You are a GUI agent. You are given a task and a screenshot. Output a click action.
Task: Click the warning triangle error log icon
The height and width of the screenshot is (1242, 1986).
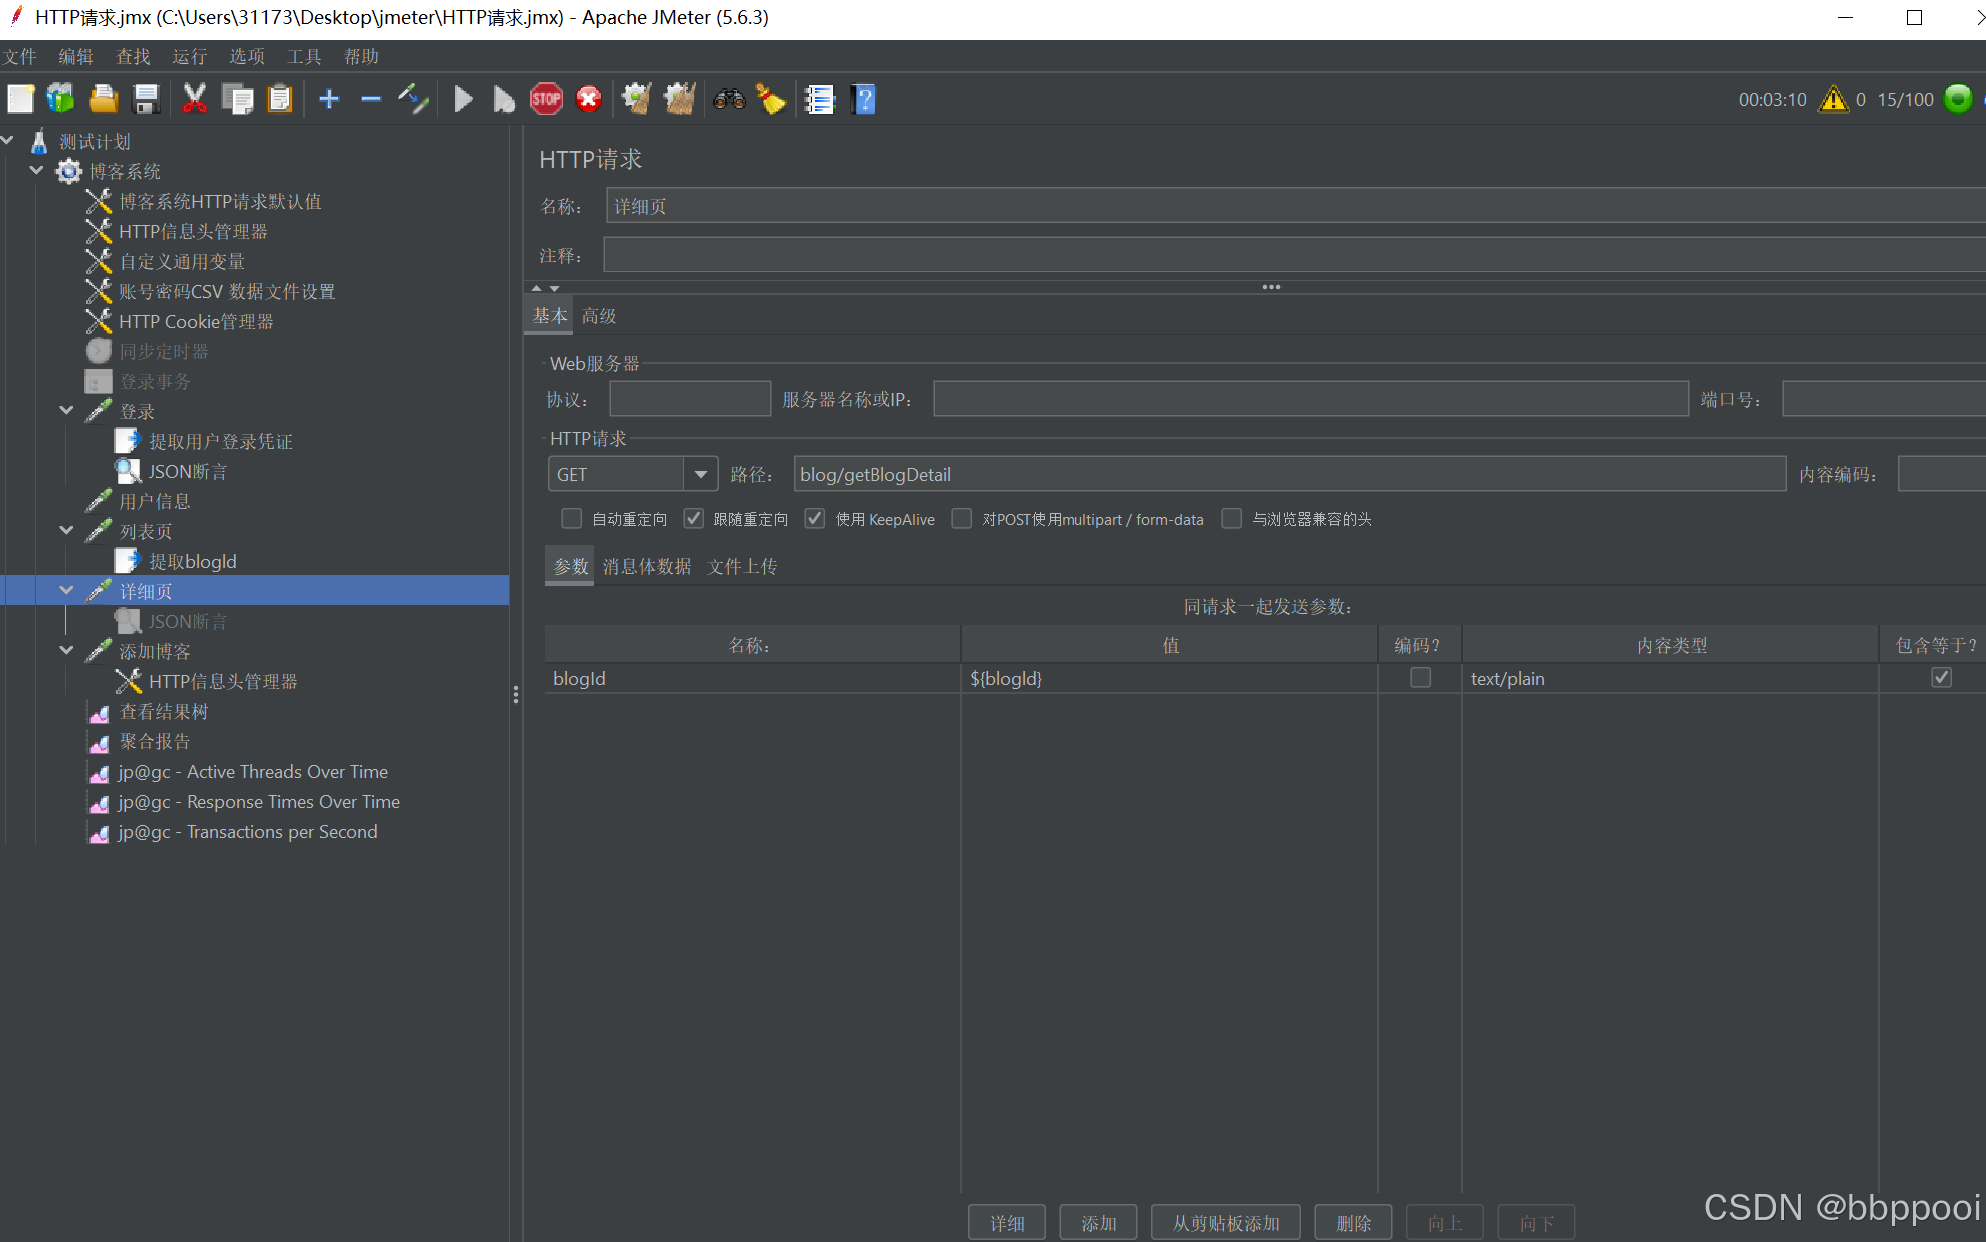click(x=1833, y=99)
